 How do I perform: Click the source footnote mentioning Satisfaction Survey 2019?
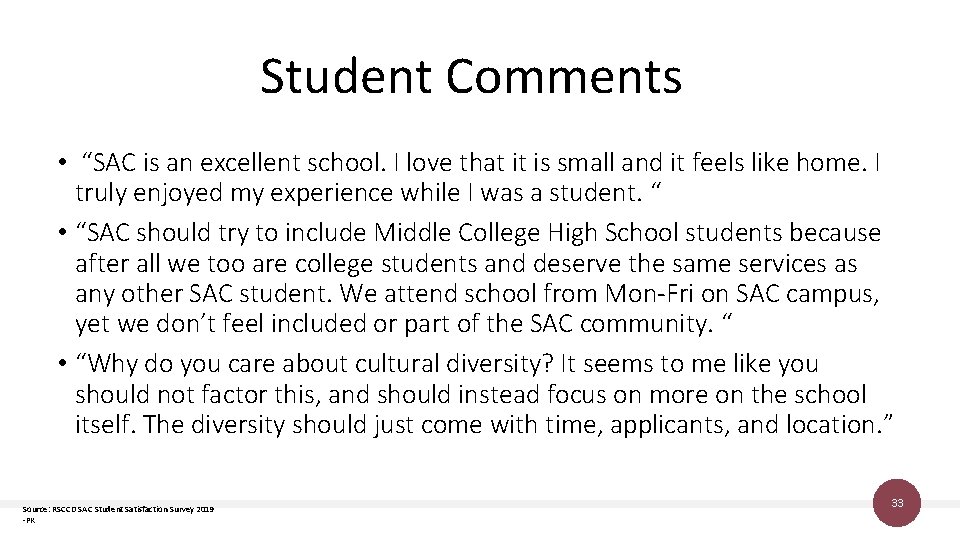click(x=118, y=510)
